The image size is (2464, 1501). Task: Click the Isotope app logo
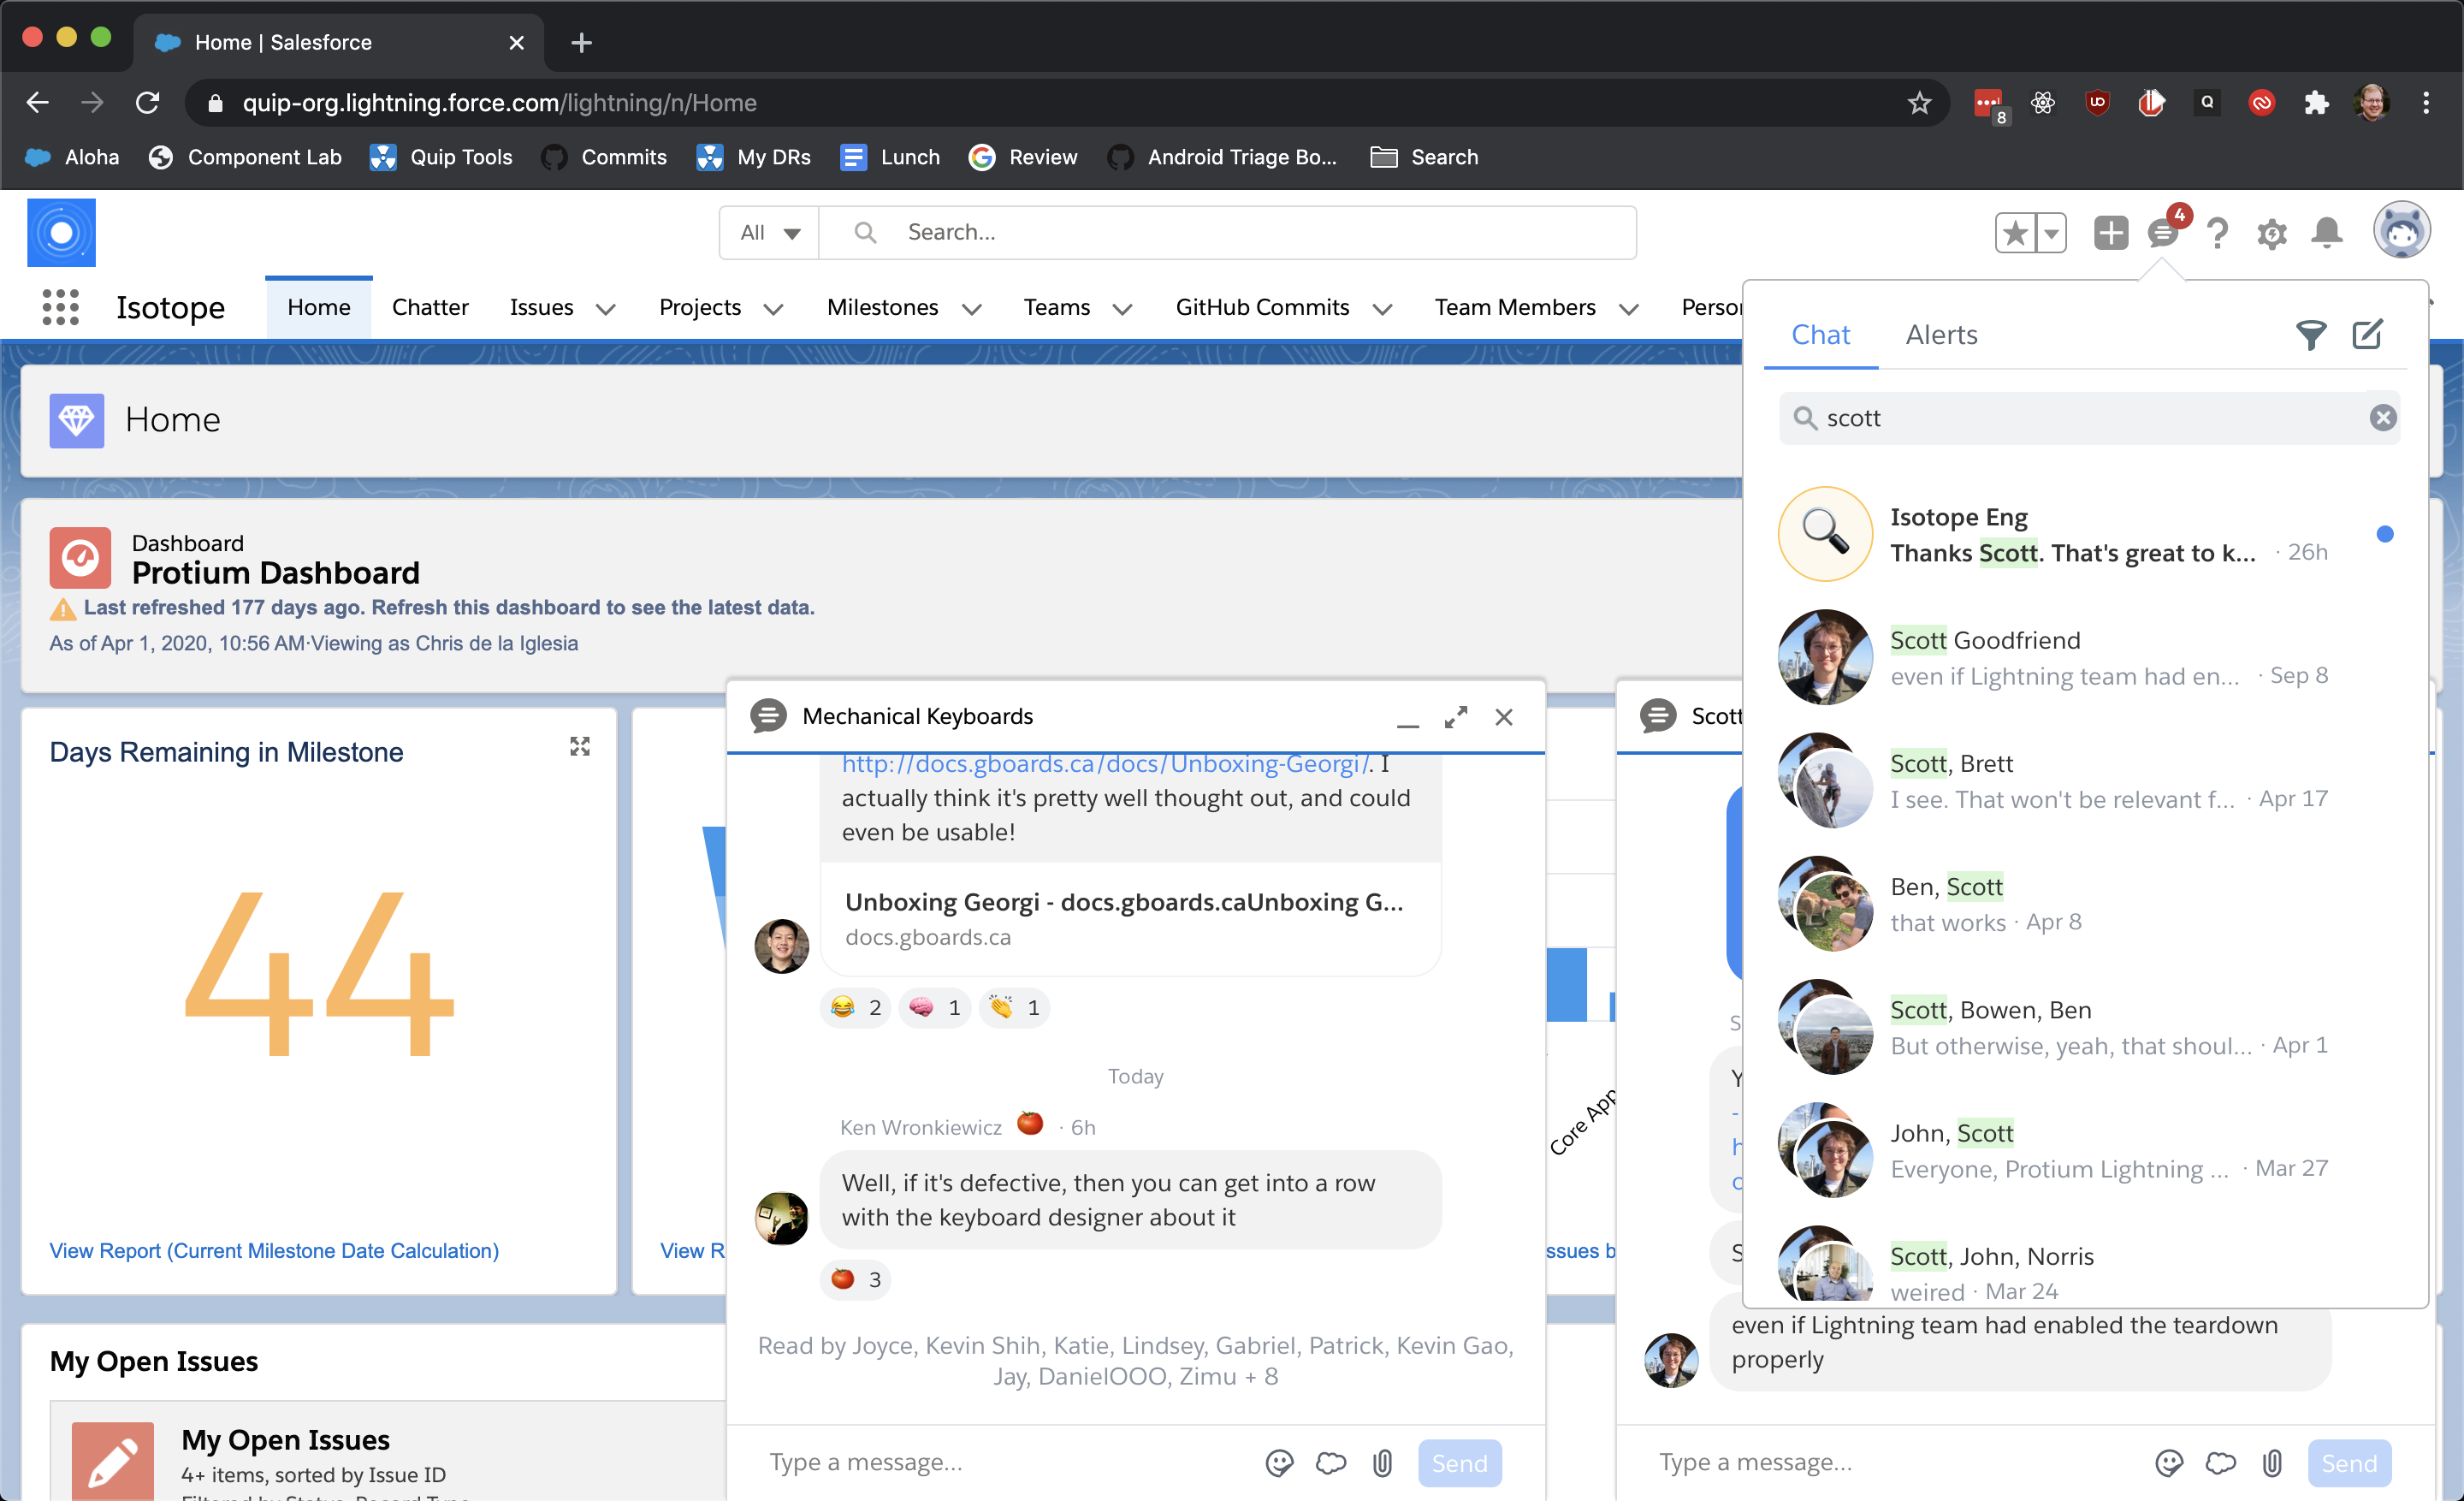click(x=61, y=232)
